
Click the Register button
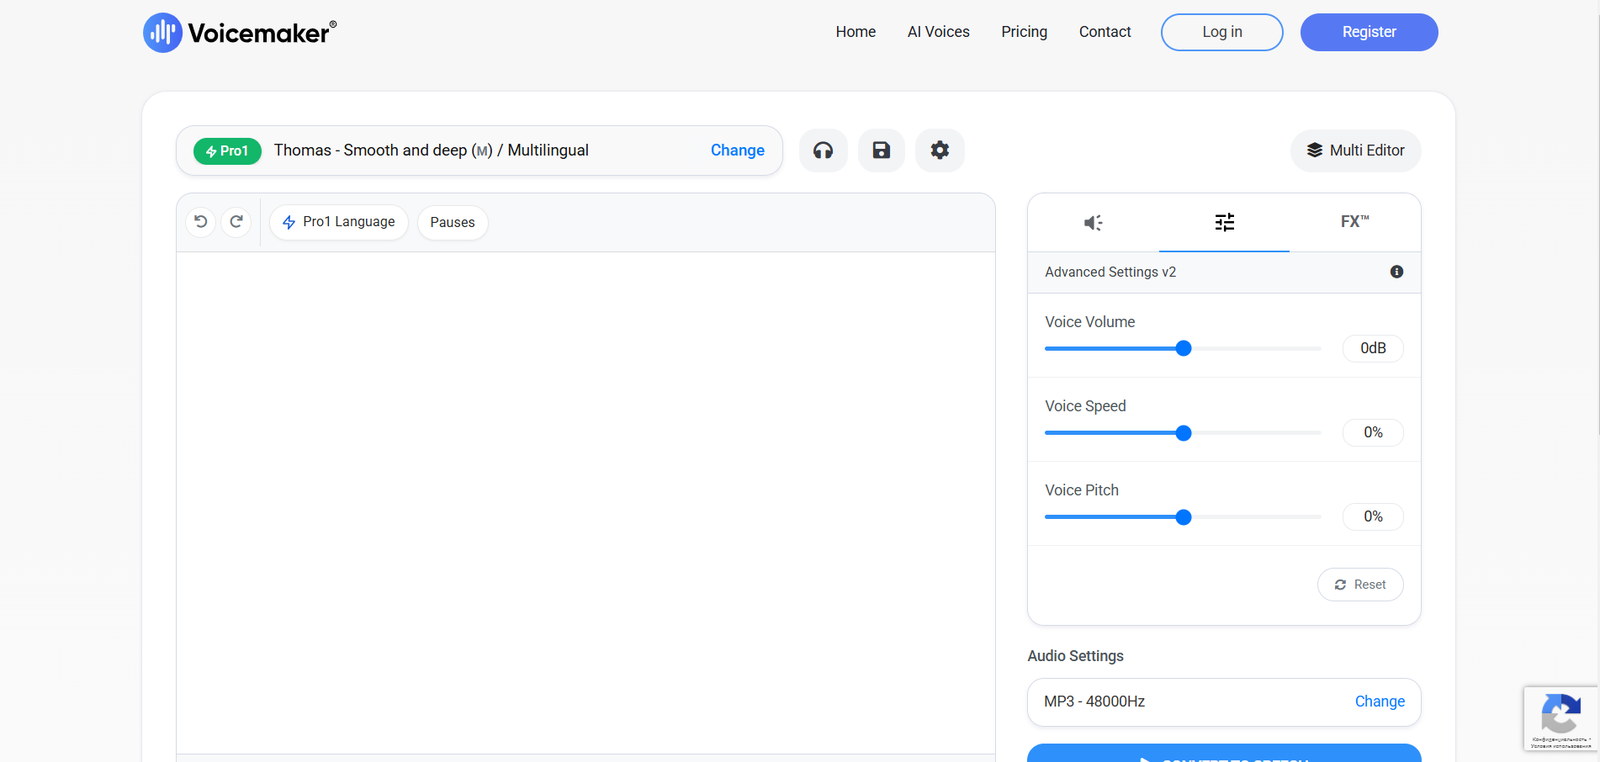click(1369, 32)
